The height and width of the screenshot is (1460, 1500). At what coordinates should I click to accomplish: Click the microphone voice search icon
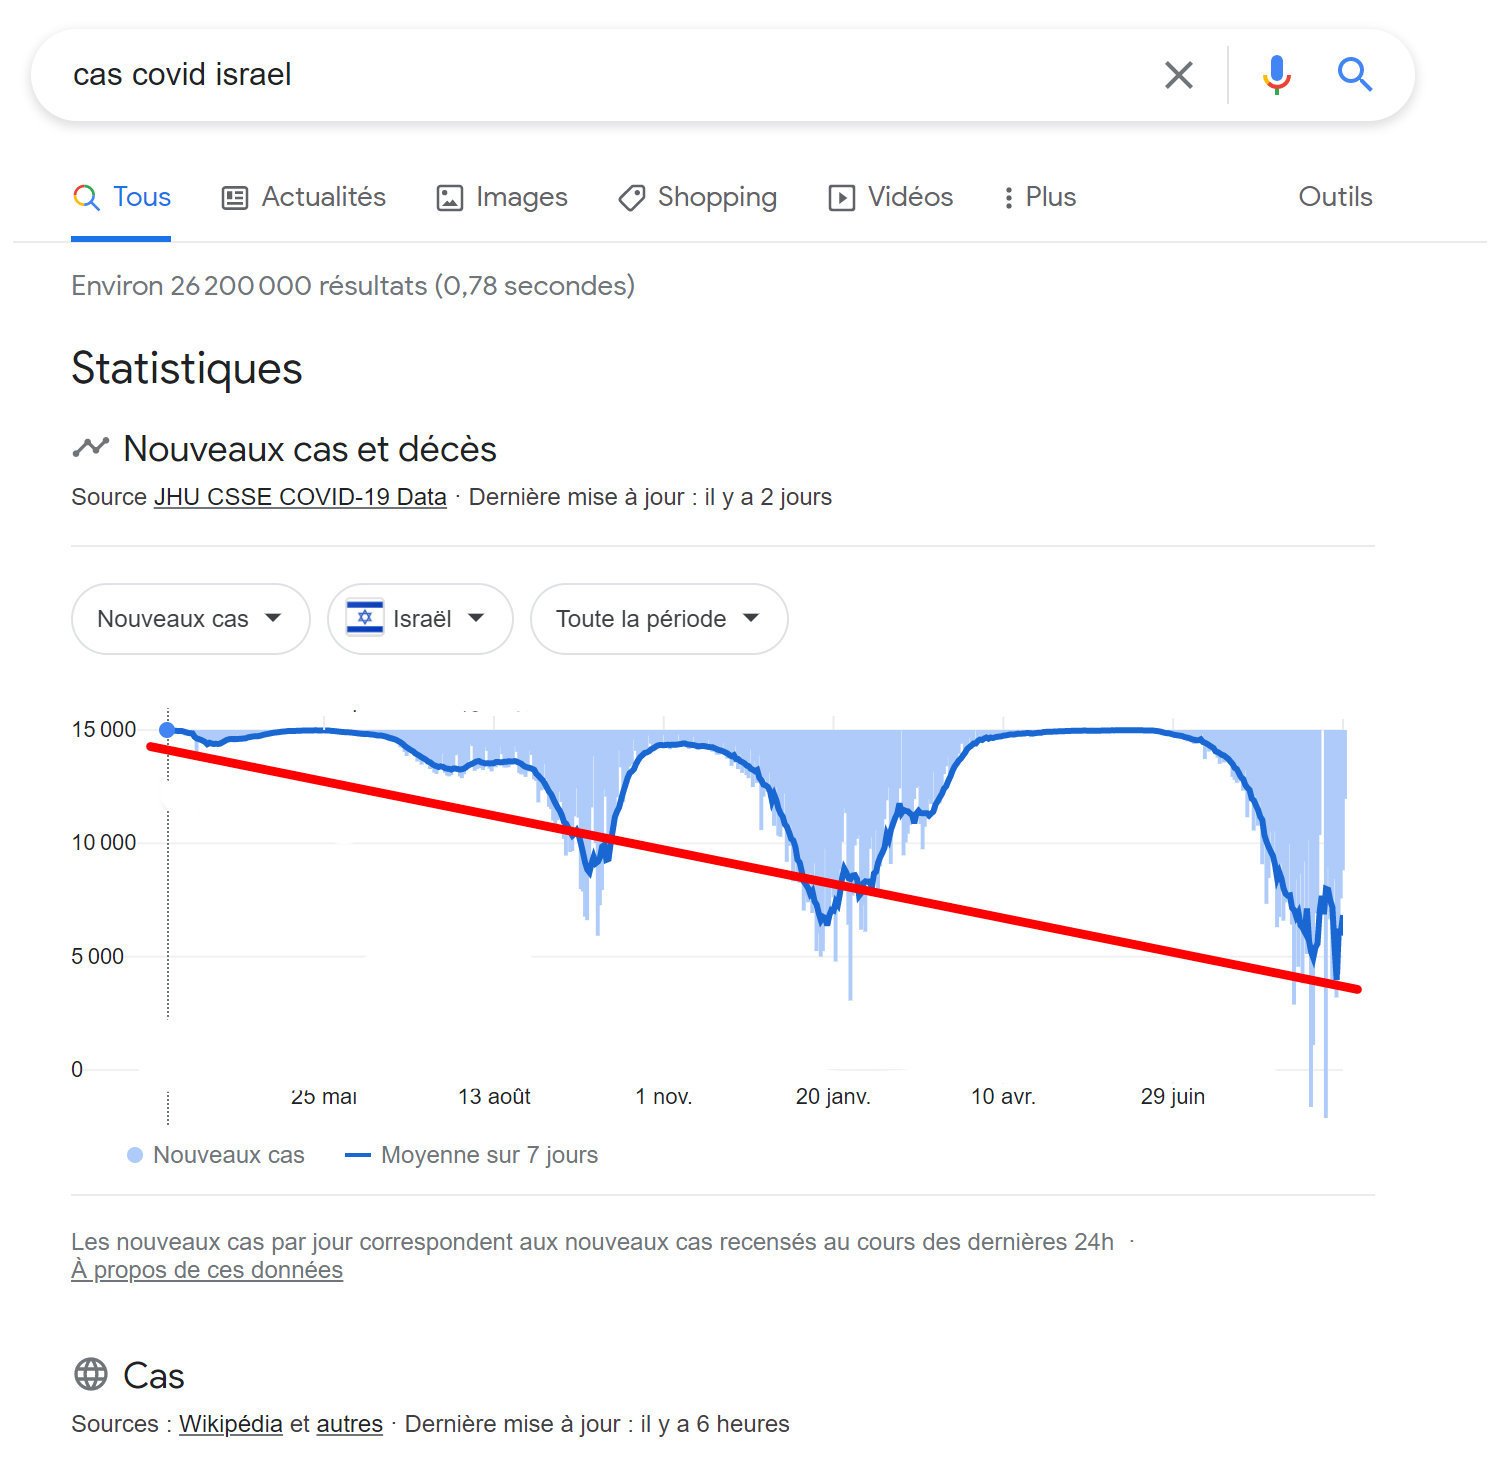point(1277,75)
